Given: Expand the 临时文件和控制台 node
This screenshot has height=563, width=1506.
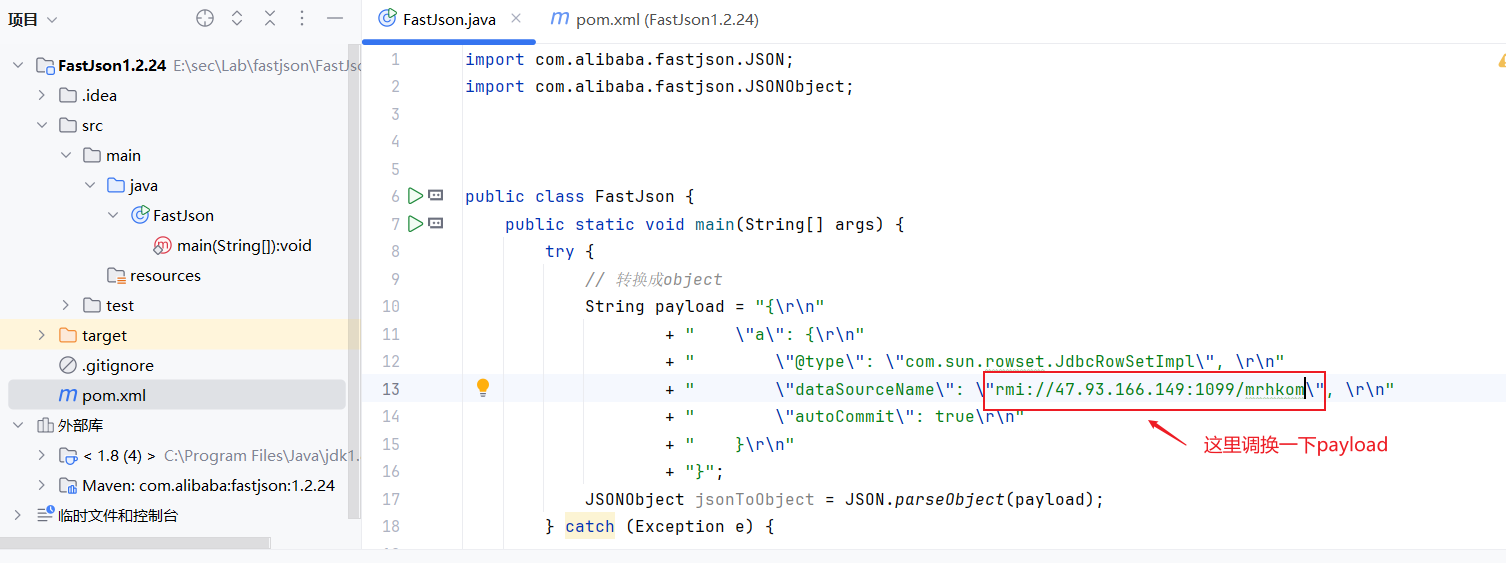Looking at the screenshot, I should [17, 515].
